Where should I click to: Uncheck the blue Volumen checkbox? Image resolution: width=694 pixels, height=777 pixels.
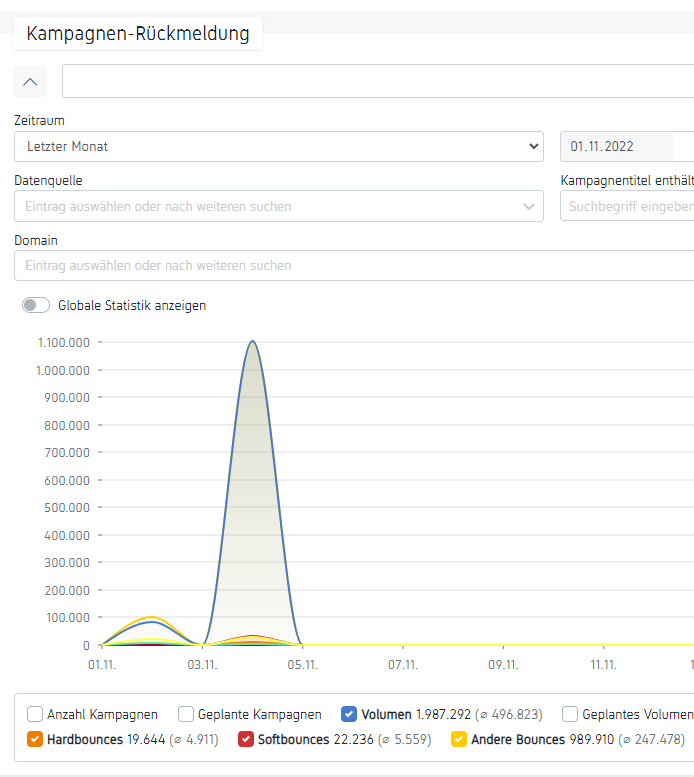[349, 714]
